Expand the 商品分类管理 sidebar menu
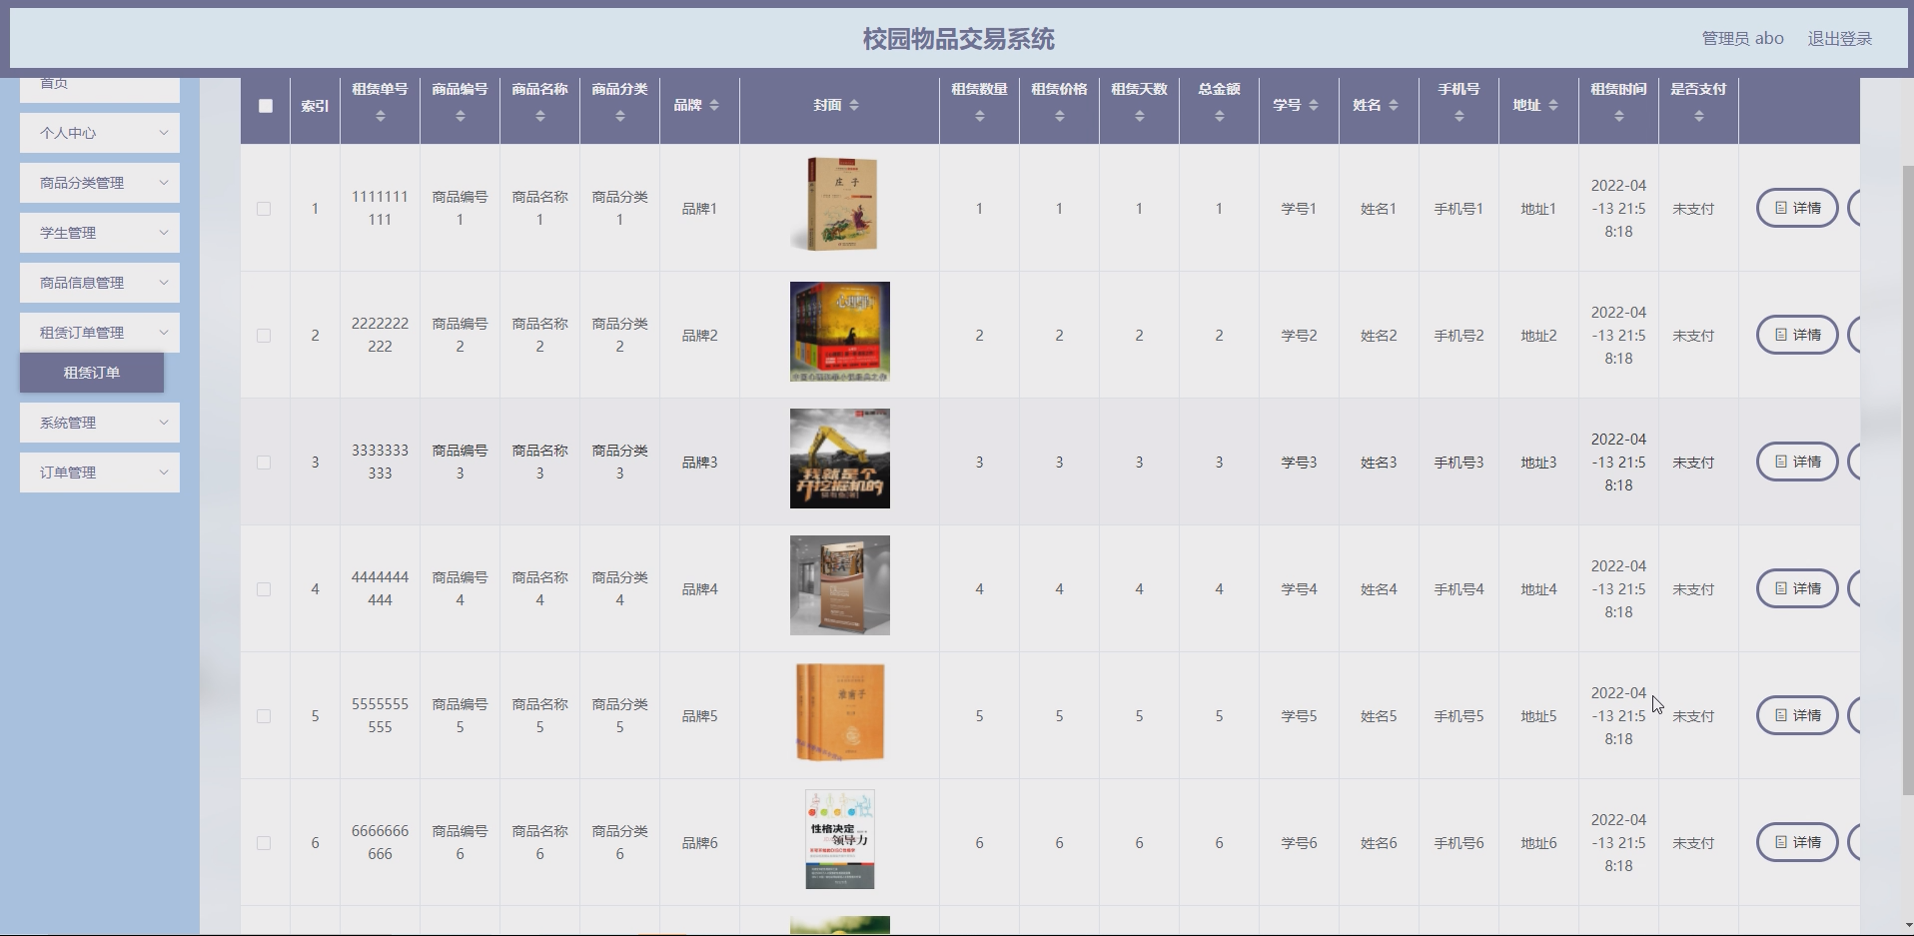 pyautogui.click(x=100, y=183)
